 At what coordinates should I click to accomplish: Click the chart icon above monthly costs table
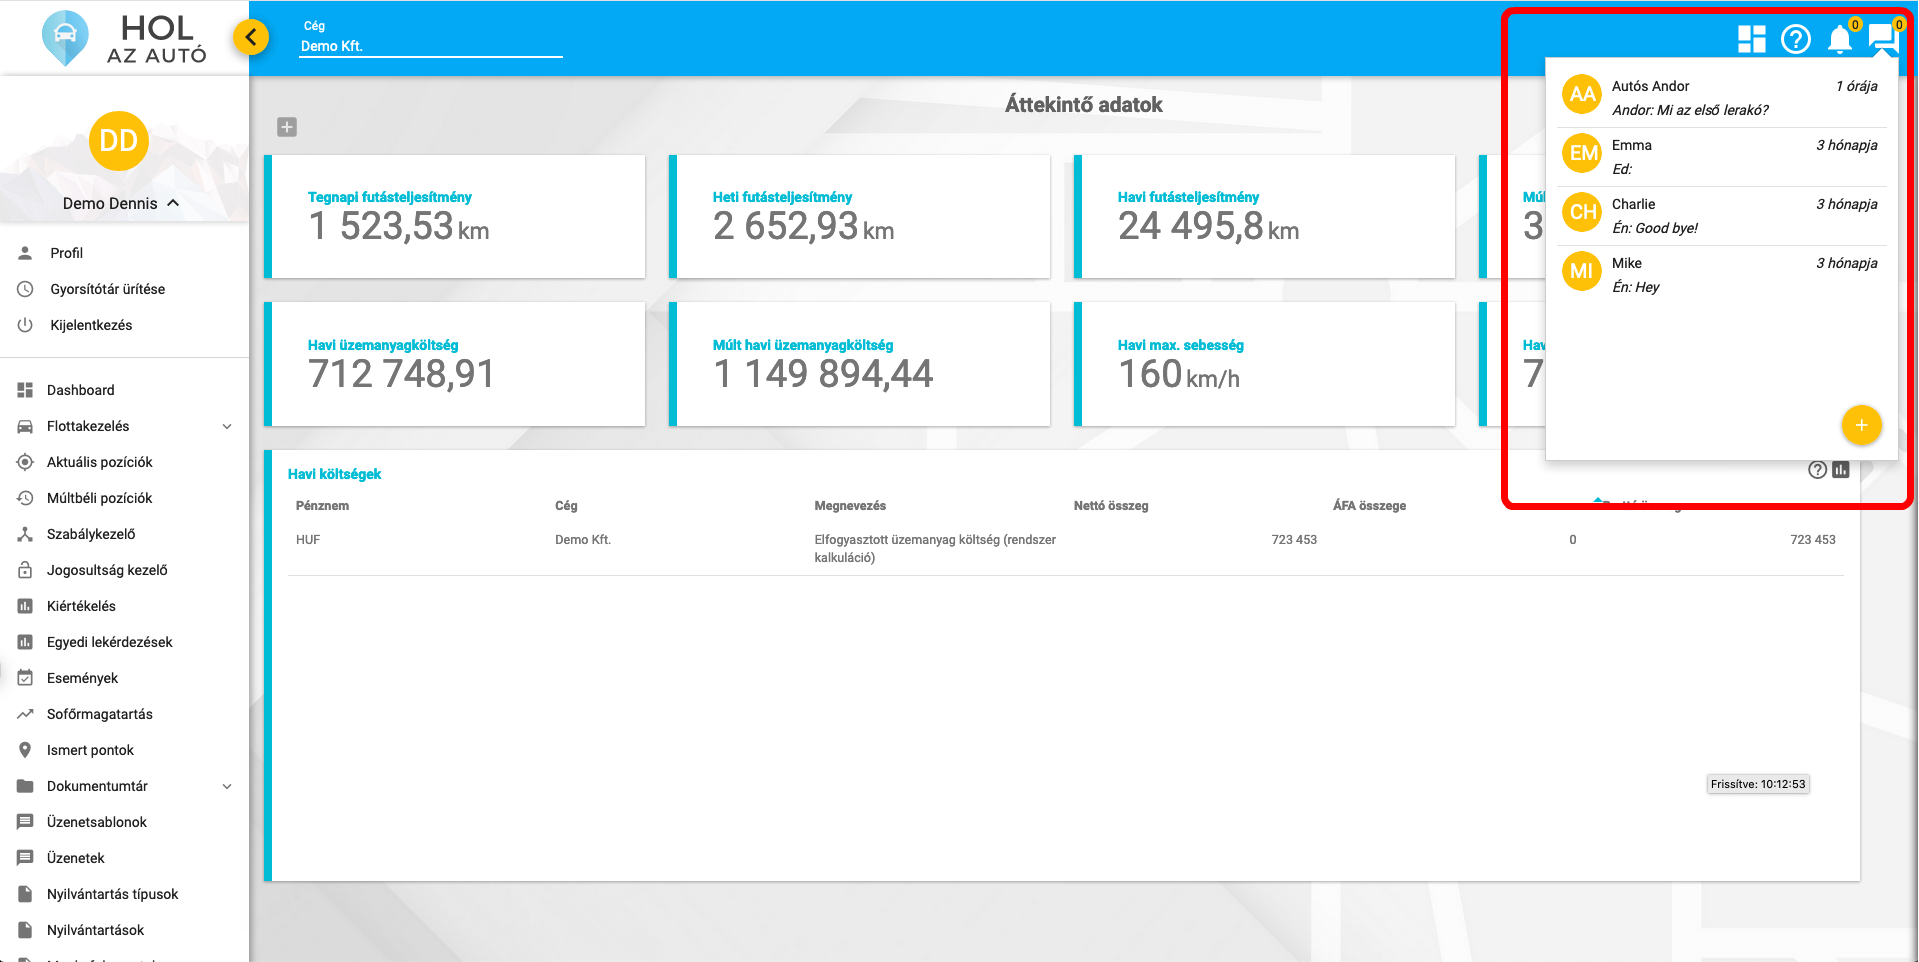click(x=1841, y=470)
